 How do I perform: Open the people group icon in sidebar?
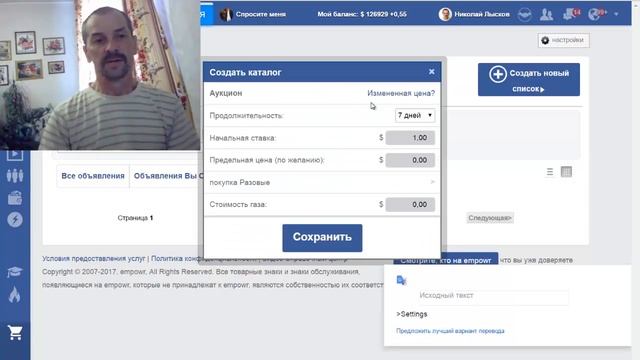[15, 176]
